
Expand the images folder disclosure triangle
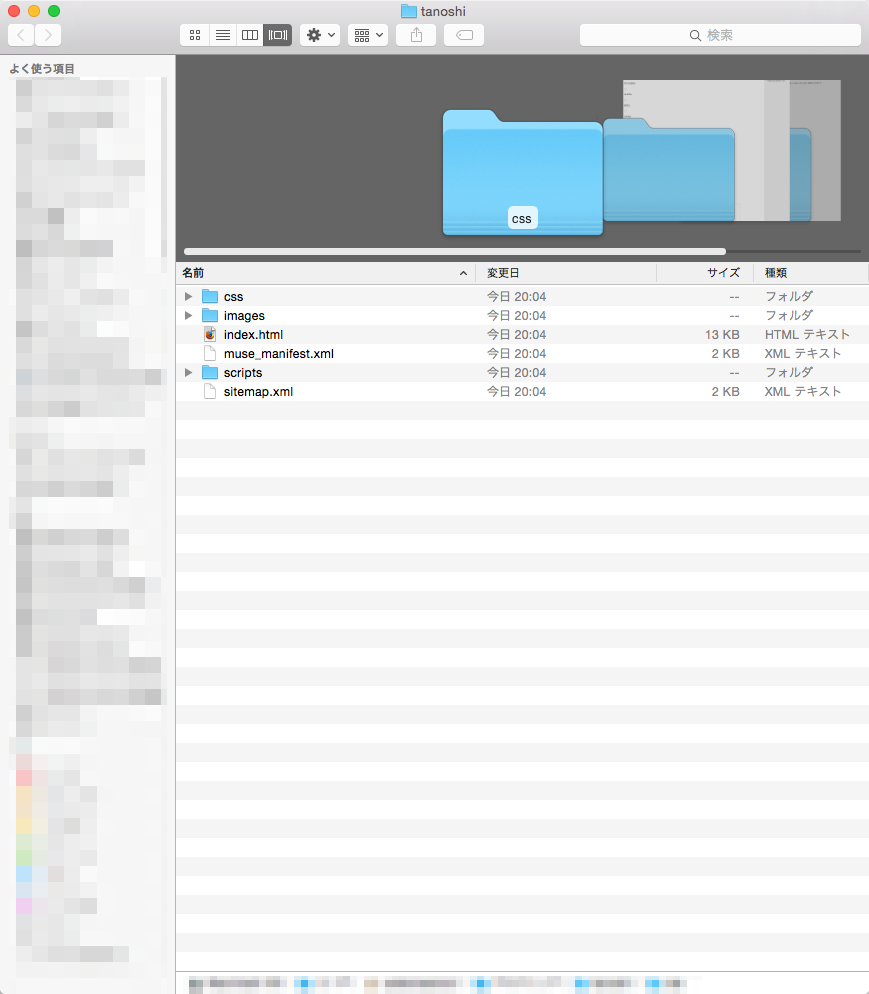[x=188, y=316]
